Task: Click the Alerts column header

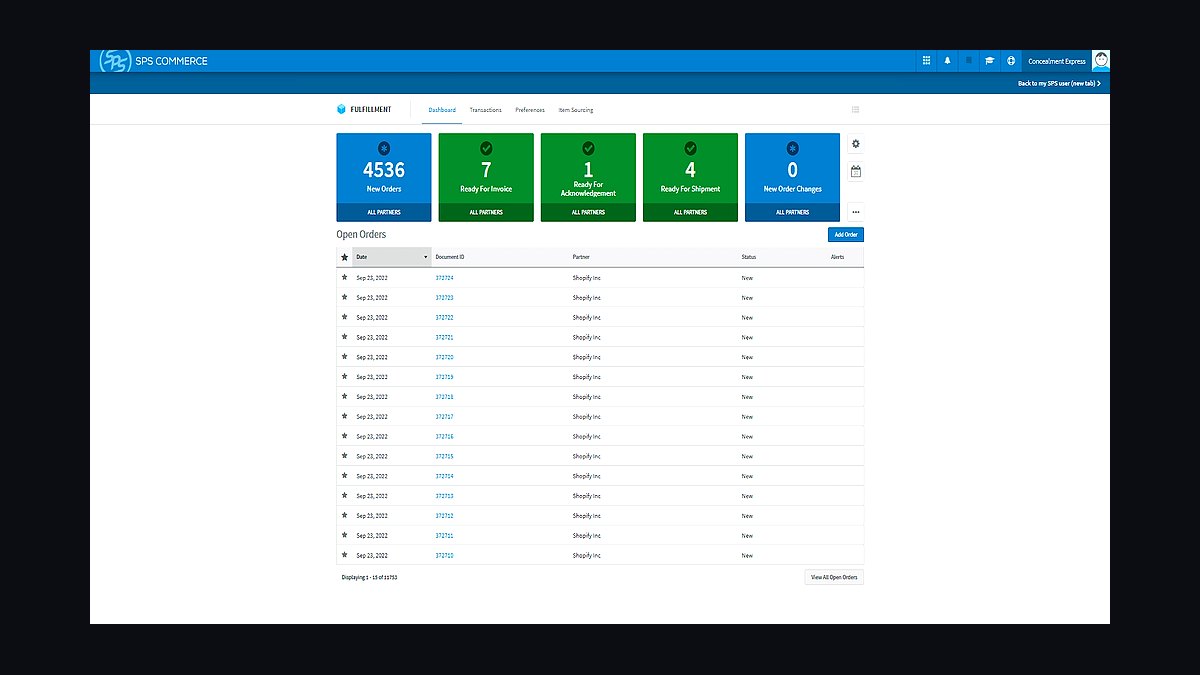Action: click(x=838, y=257)
